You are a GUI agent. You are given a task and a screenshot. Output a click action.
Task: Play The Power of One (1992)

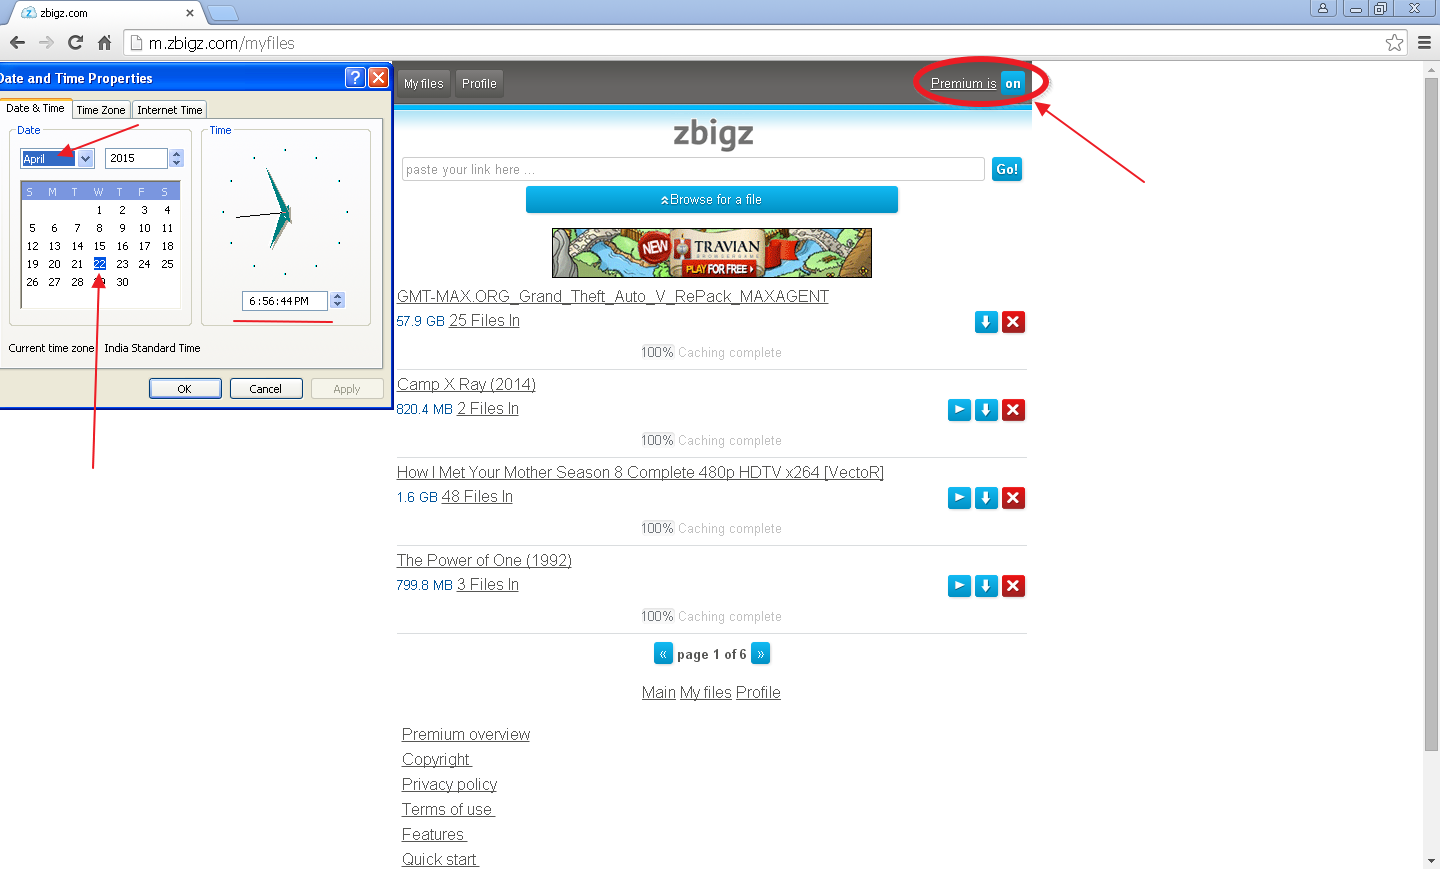959,586
